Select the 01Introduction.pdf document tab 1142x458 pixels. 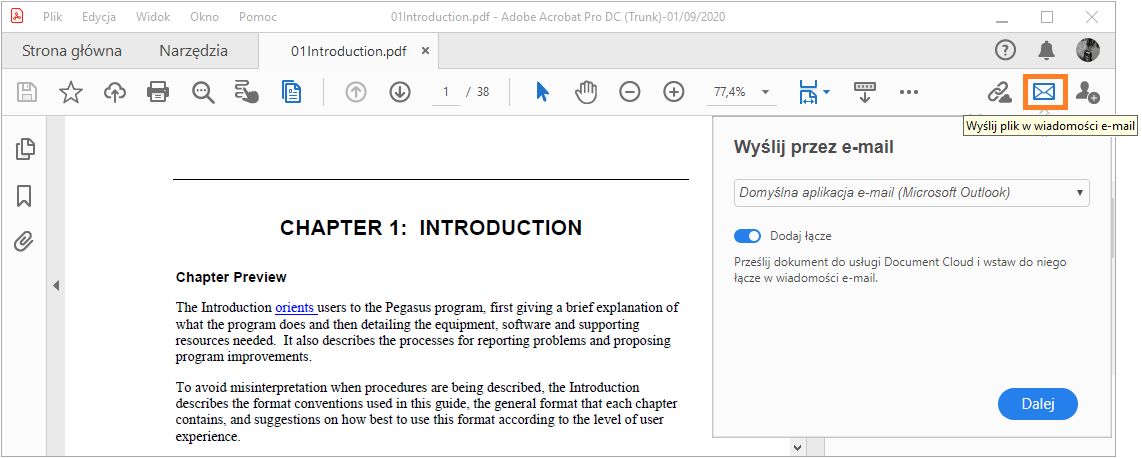[x=349, y=51]
